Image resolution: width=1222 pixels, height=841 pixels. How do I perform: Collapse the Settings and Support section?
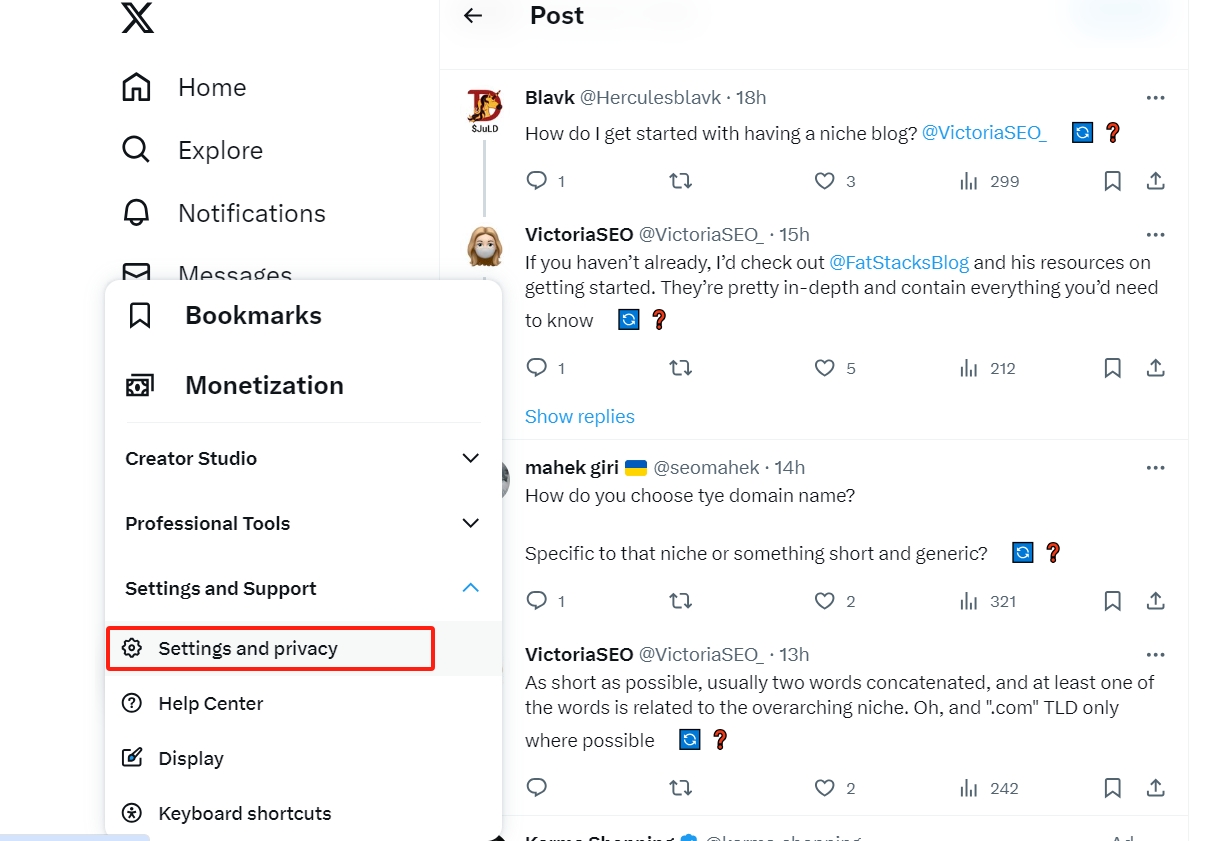point(470,588)
